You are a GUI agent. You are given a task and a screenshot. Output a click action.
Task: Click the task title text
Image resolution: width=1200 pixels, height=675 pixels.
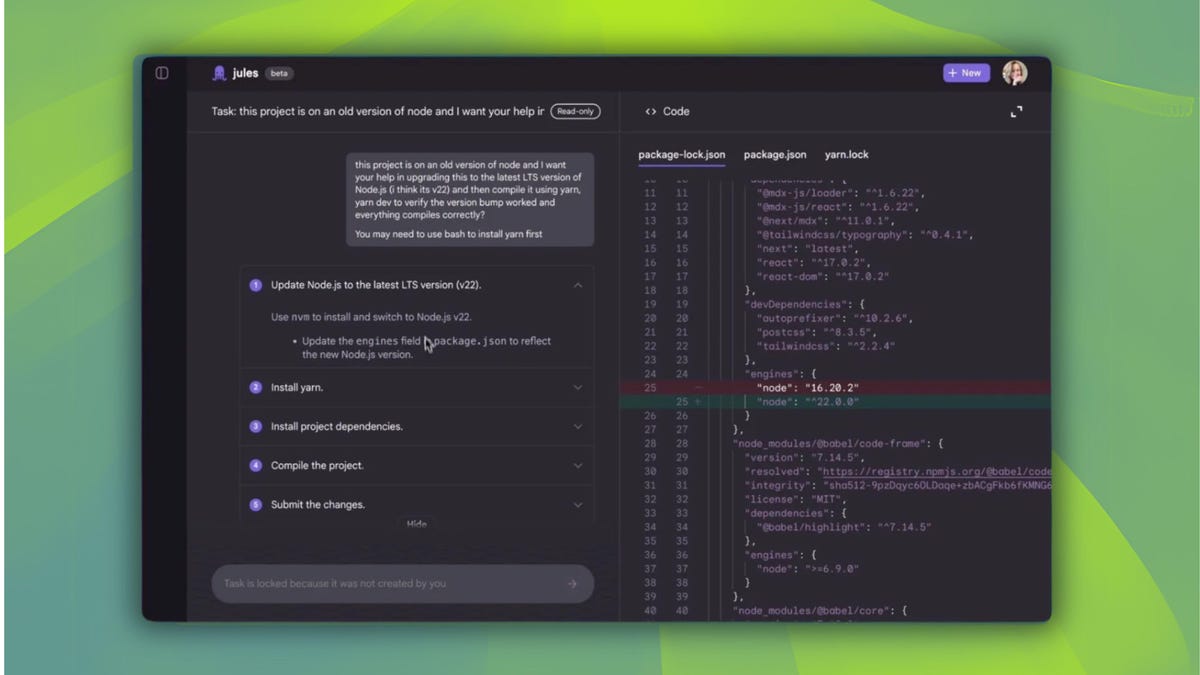[x=378, y=112]
